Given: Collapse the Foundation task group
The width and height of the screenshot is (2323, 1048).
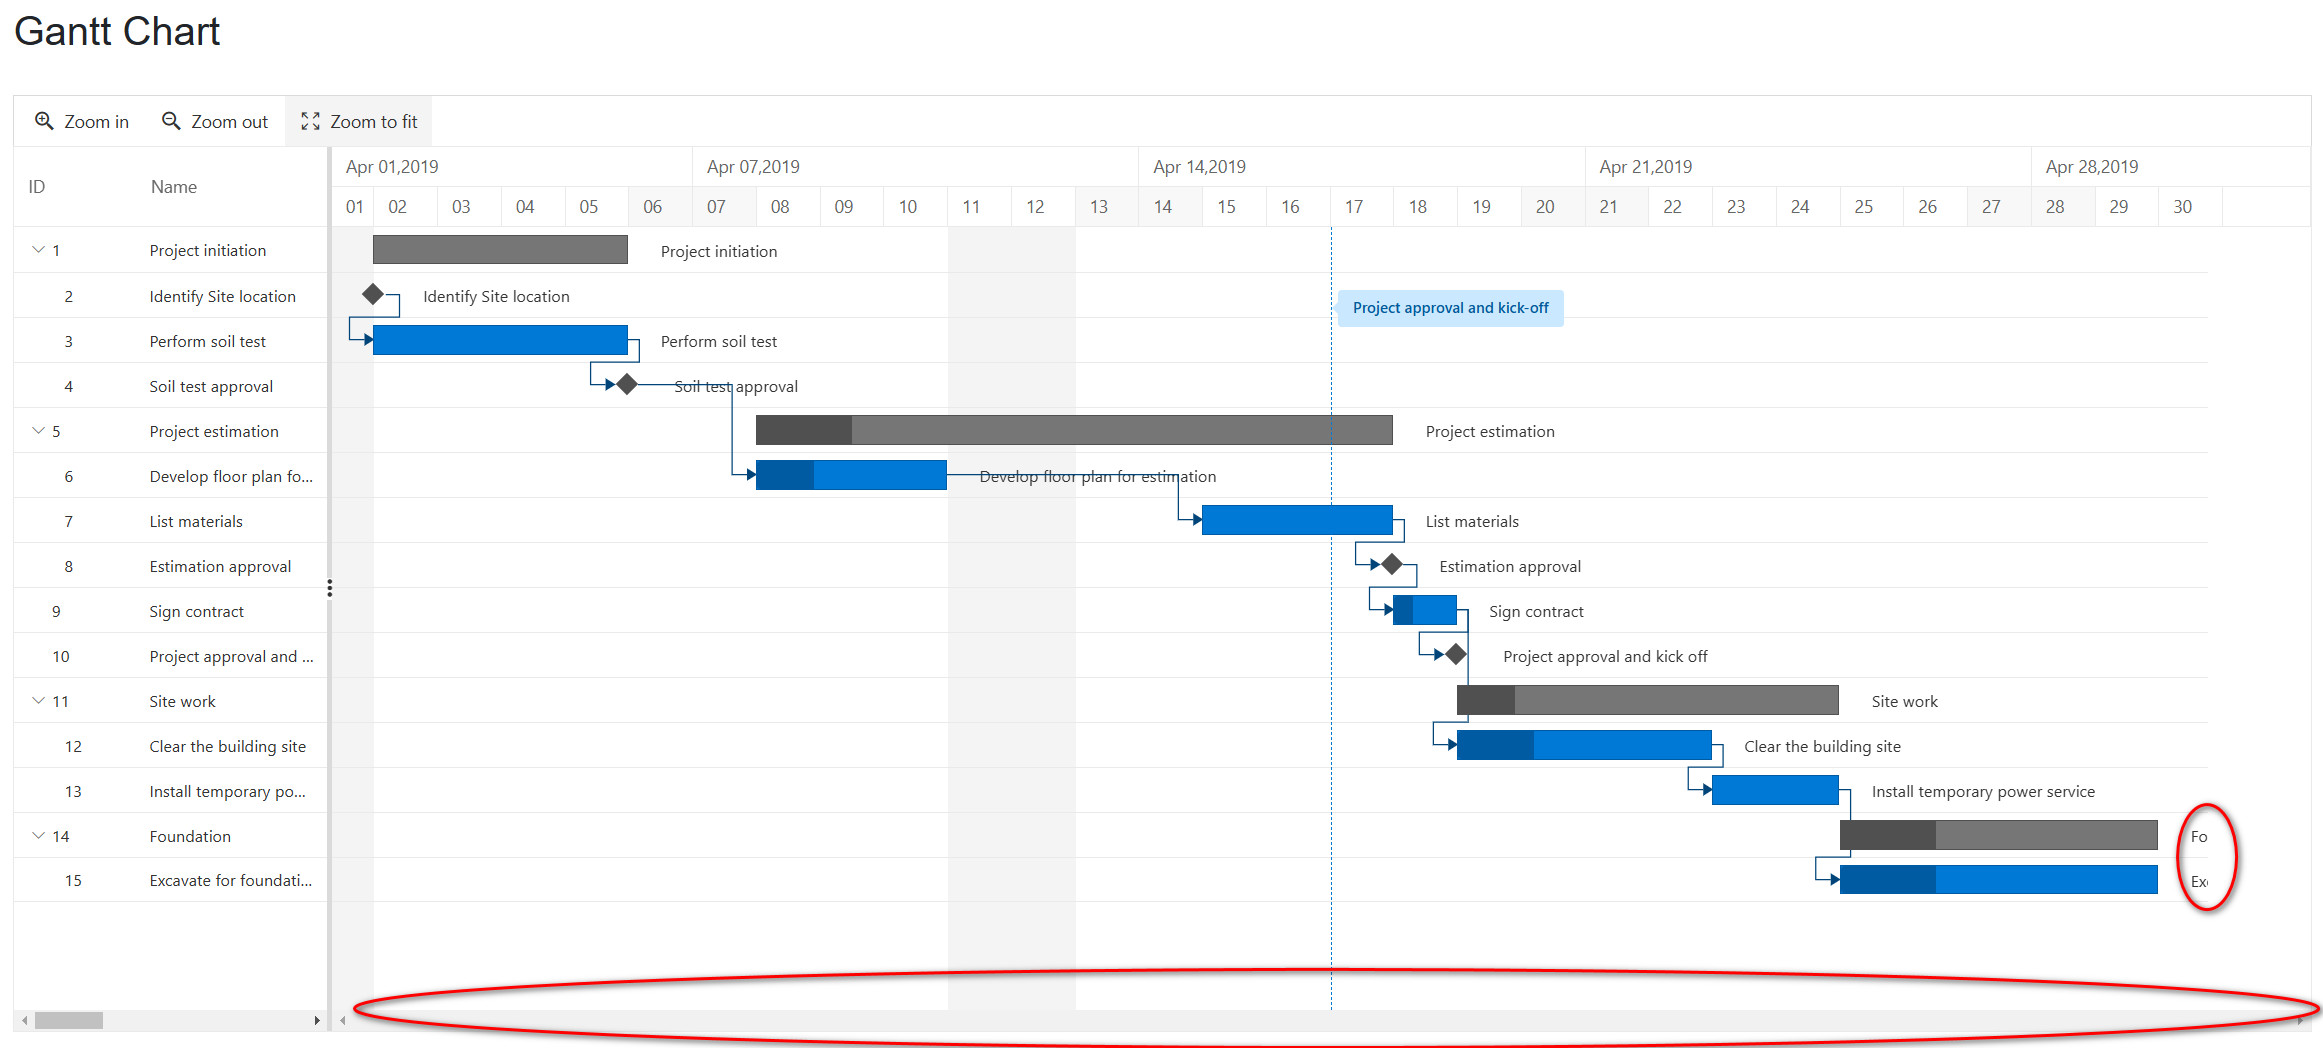Looking at the screenshot, I should (x=38, y=836).
